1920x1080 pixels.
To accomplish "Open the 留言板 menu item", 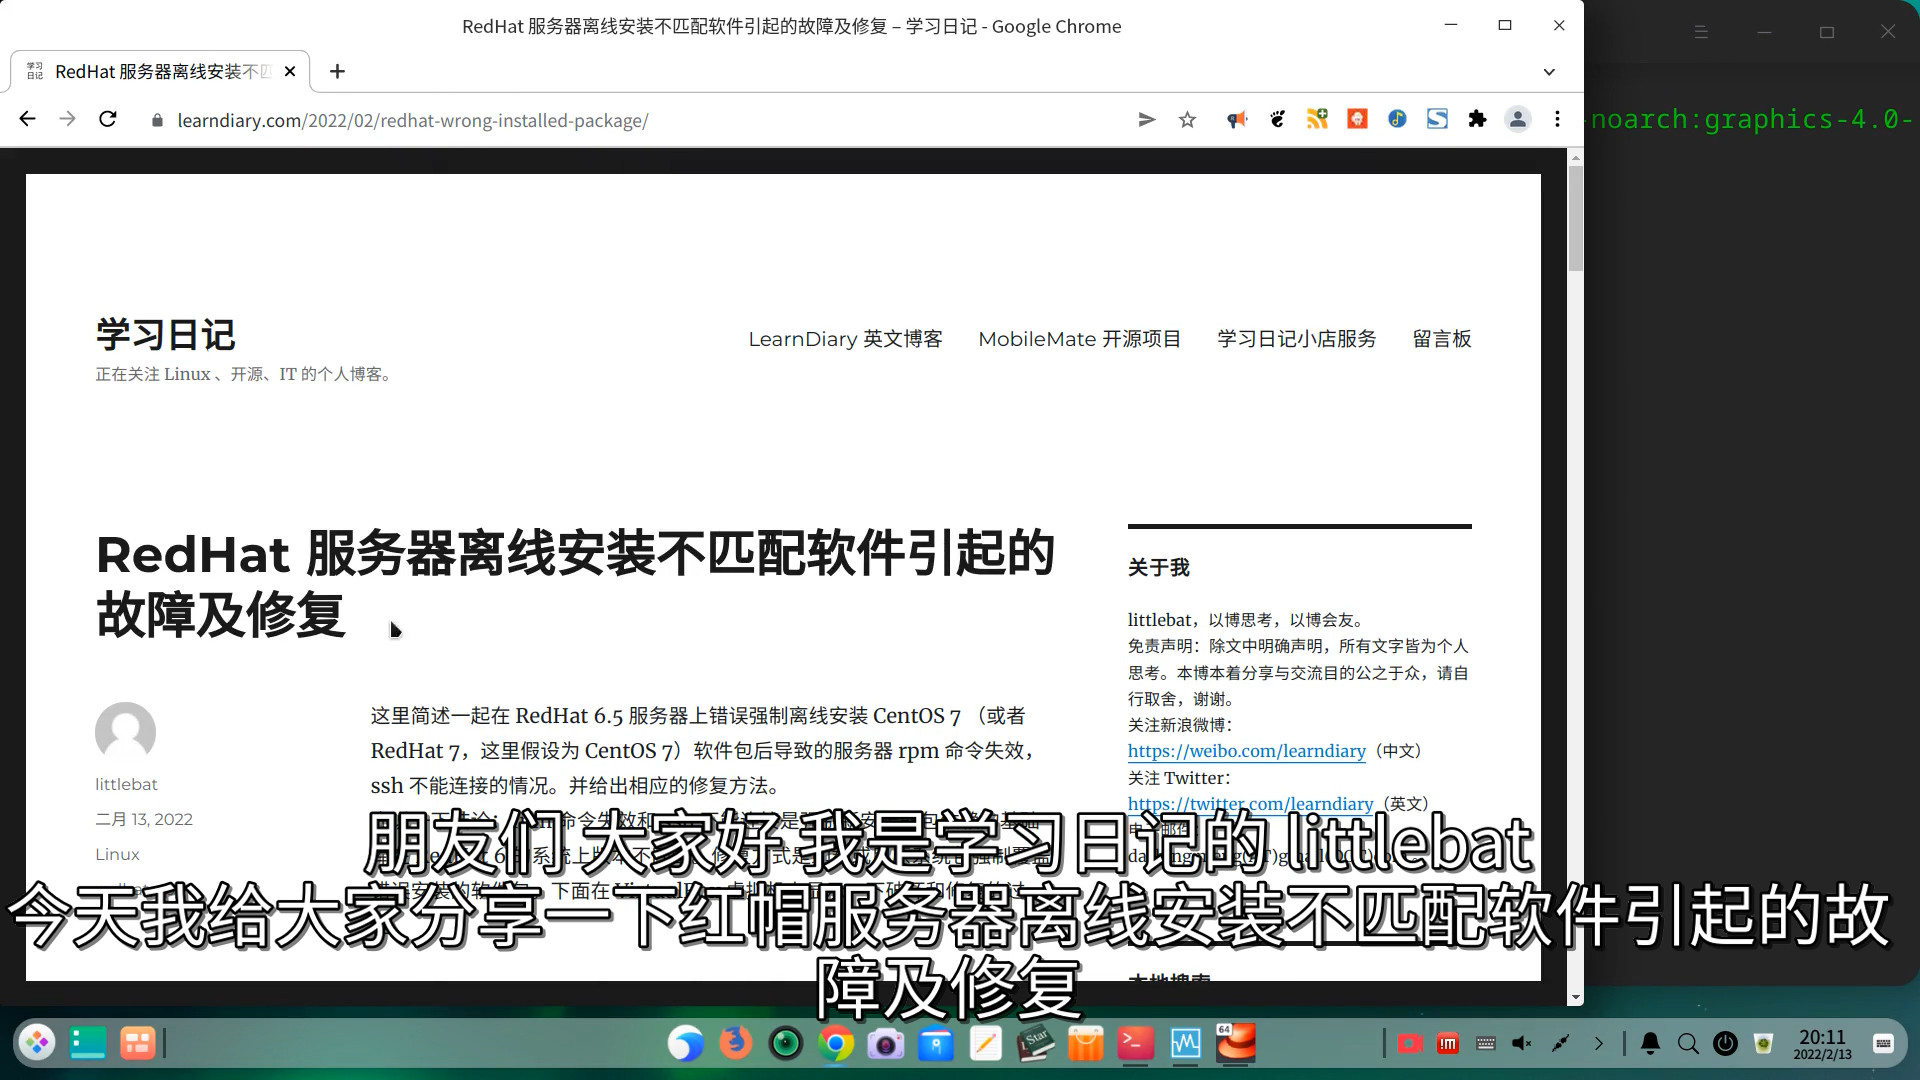I will click(x=1441, y=339).
